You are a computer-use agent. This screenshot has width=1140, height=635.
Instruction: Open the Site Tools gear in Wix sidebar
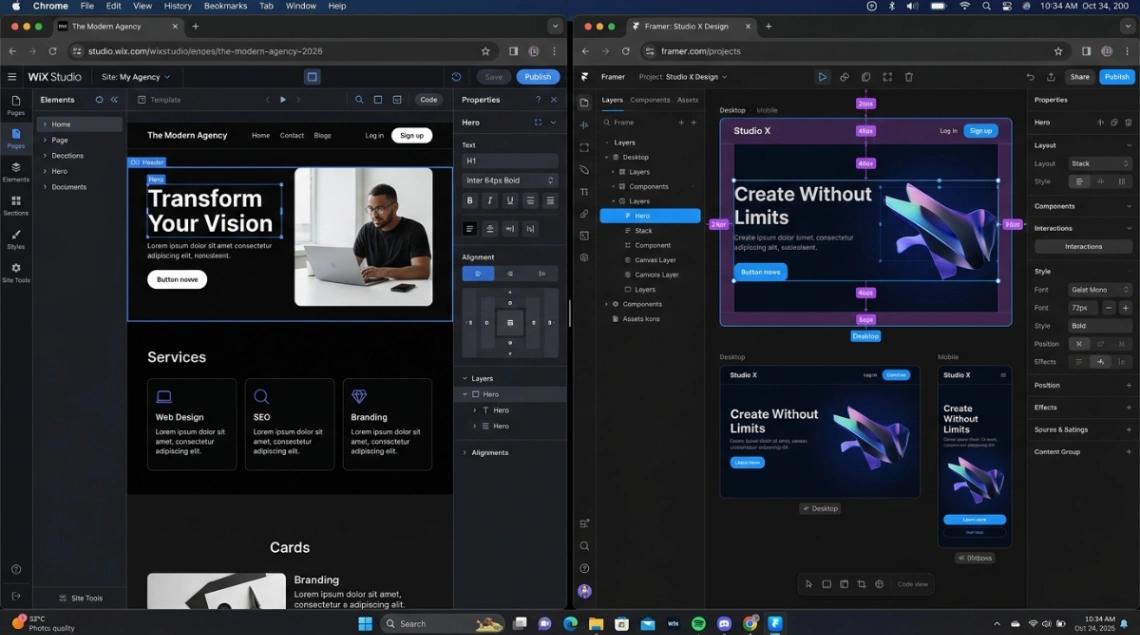point(15,272)
